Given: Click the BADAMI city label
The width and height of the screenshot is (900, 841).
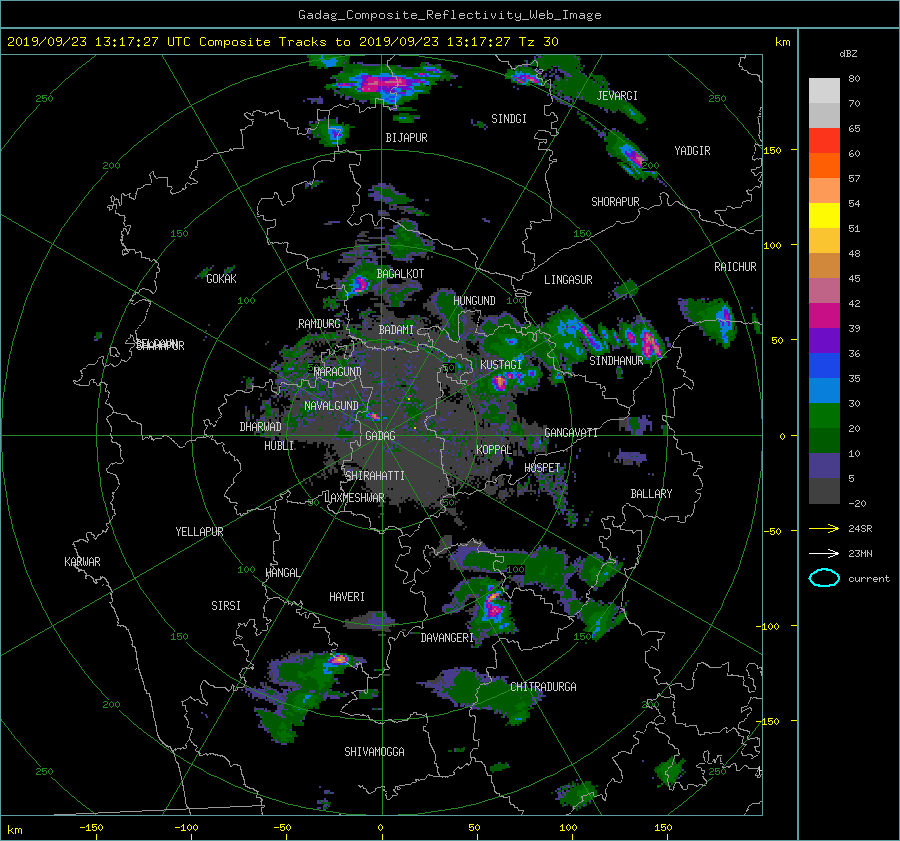Looking at the screenshot, I should [396, 330].
